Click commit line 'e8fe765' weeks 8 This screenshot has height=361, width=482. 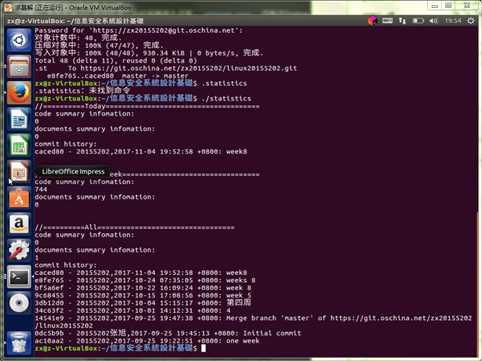pos(145,280)
